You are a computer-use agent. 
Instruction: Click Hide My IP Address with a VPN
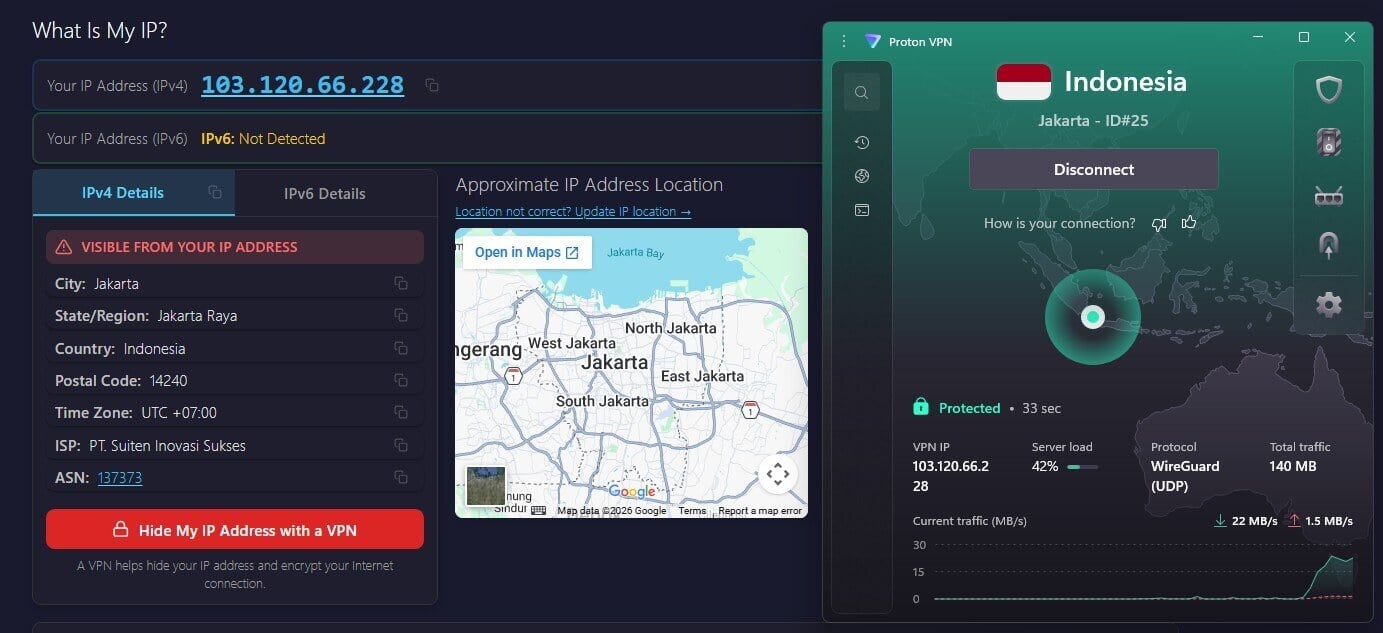tap(235, 529)
